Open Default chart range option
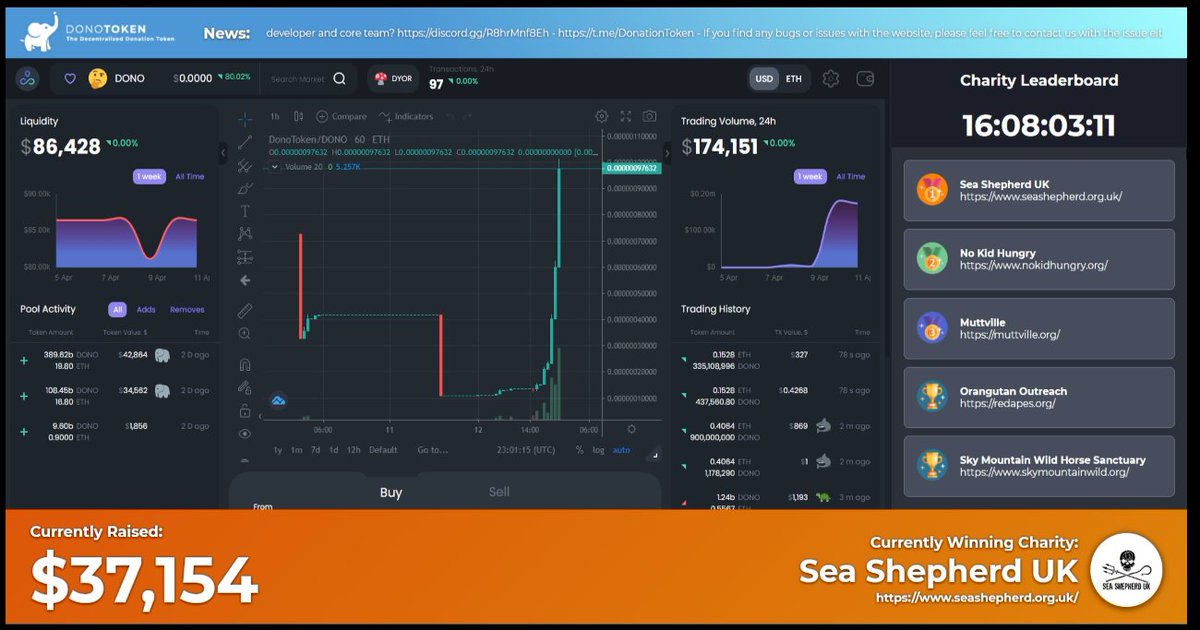 click(x=383, y=450)
